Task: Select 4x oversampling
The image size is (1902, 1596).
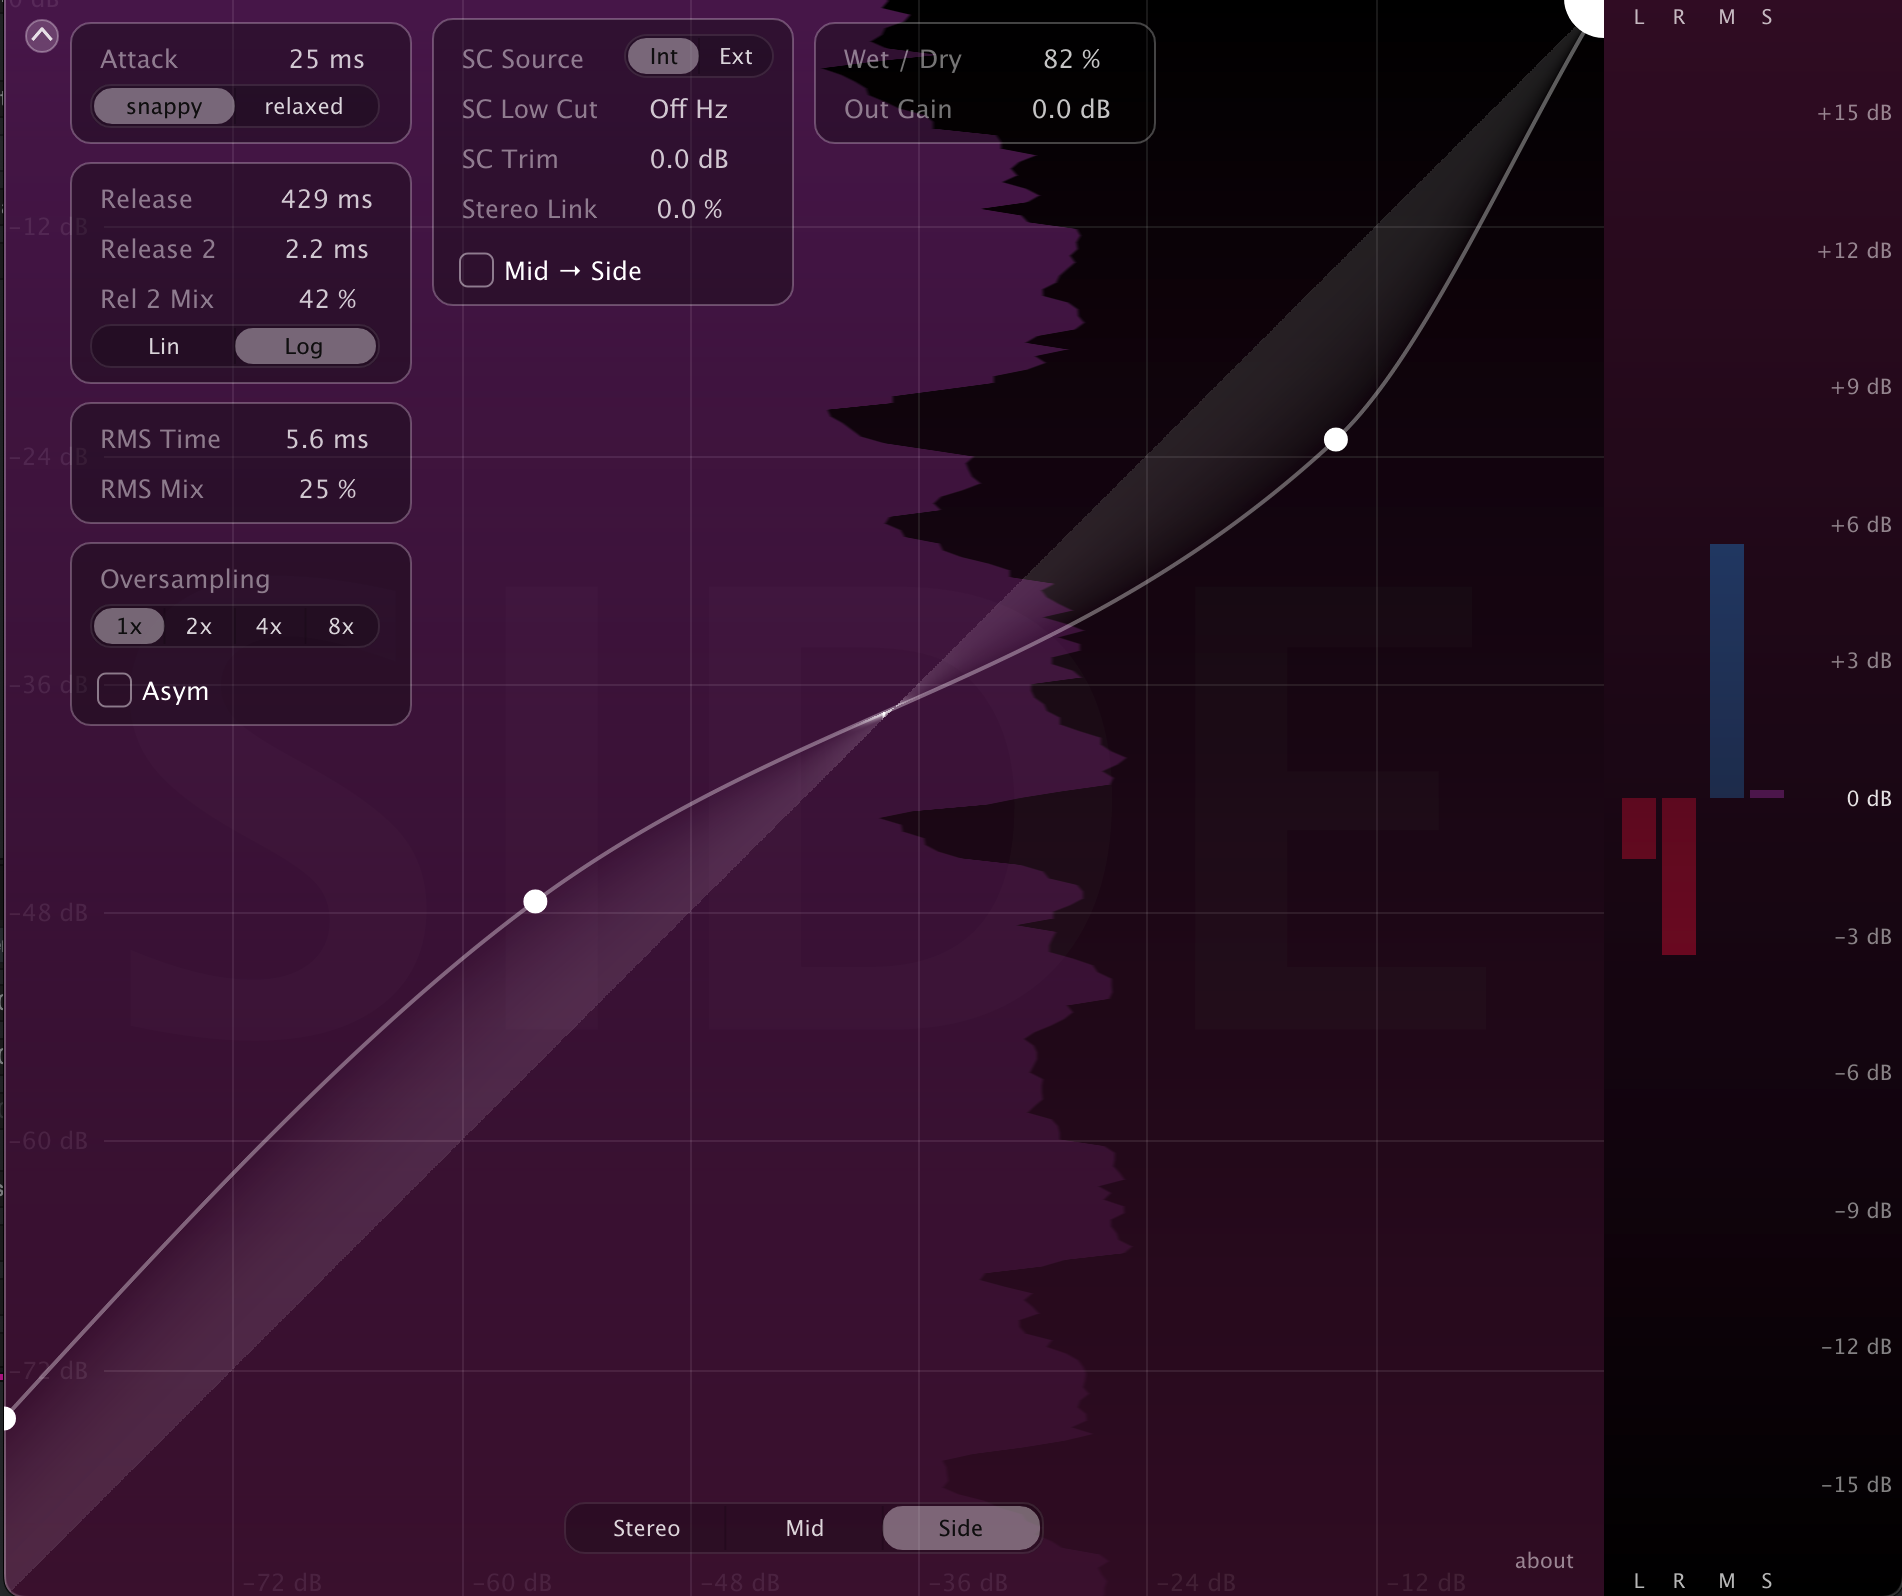Action: click(268, 626)
